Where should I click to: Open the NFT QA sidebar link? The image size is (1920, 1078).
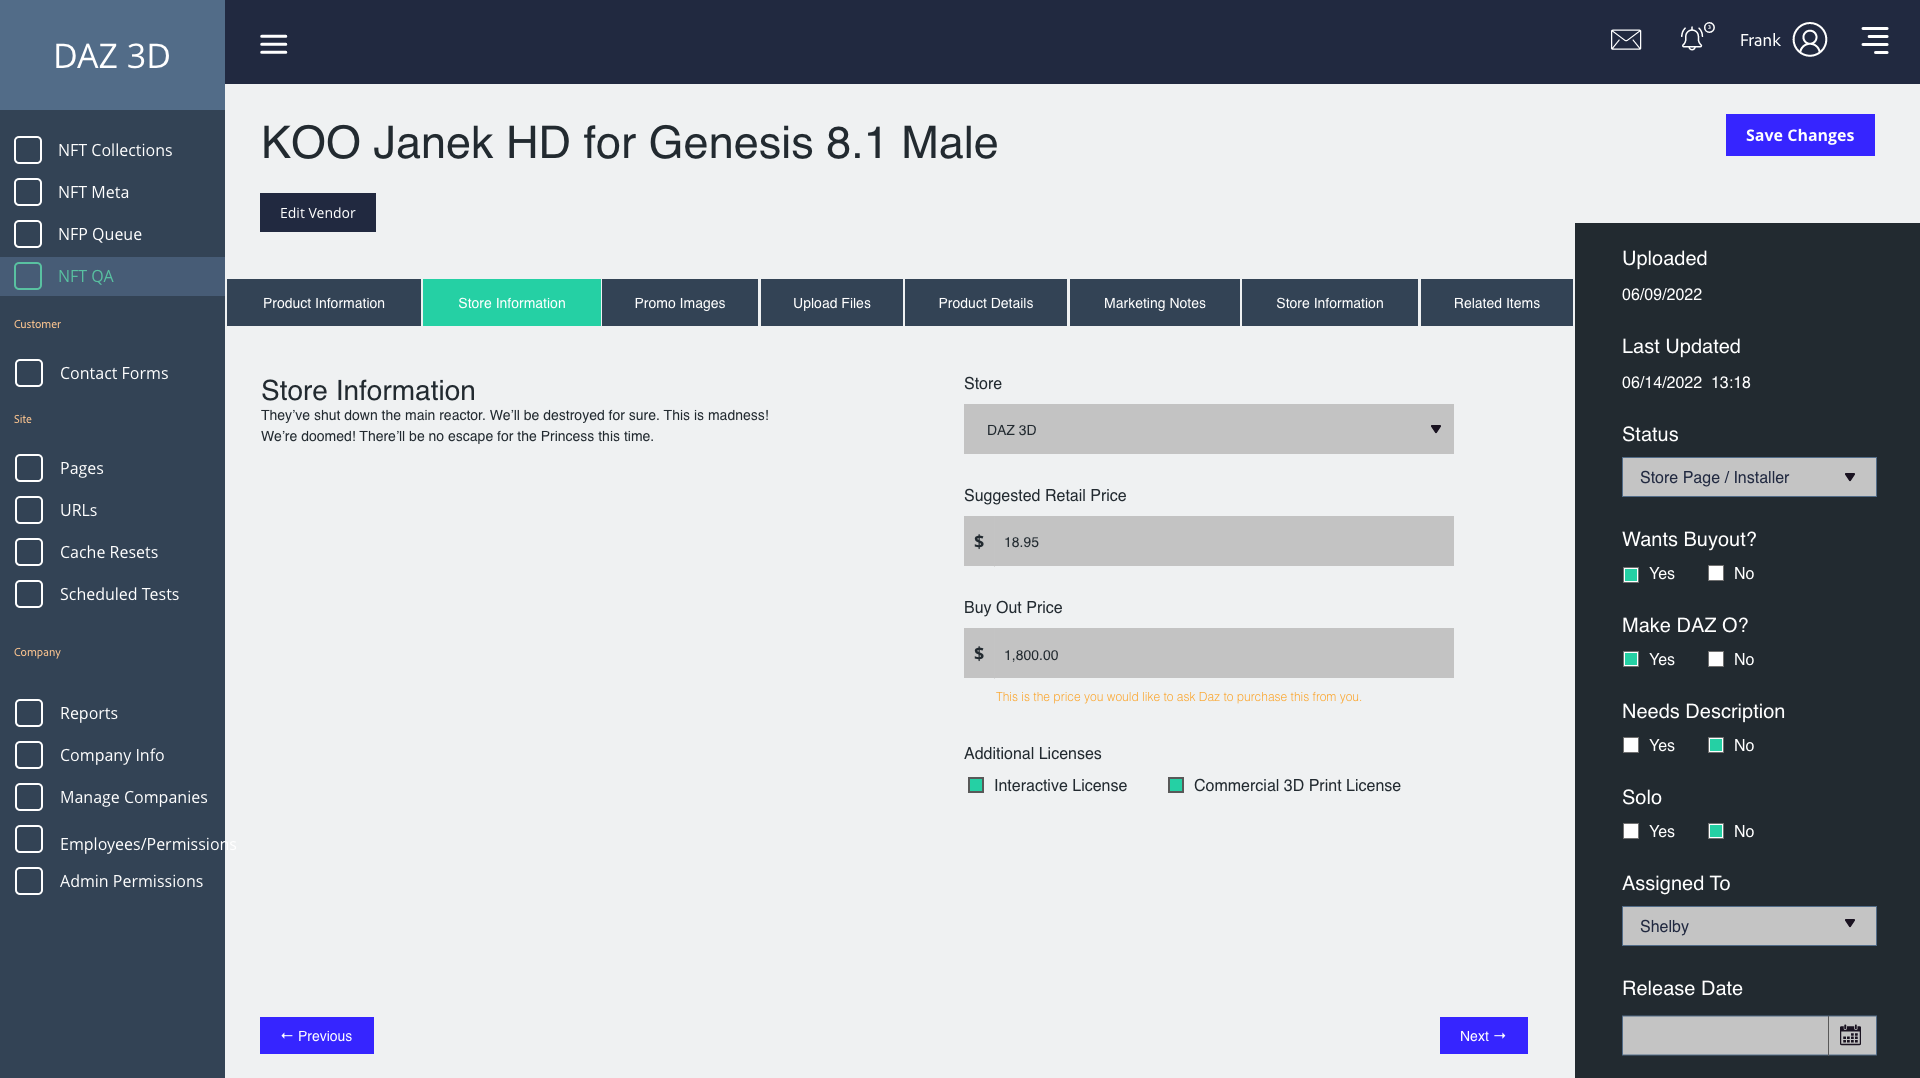[x=86, y=276]
